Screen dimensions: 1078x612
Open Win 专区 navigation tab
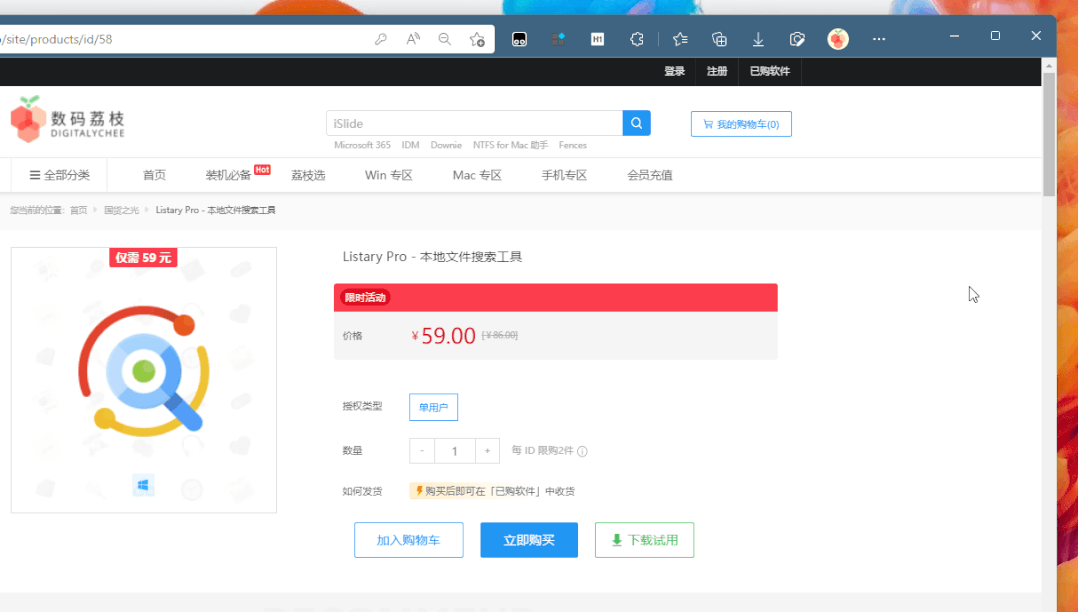pos(388,175)
